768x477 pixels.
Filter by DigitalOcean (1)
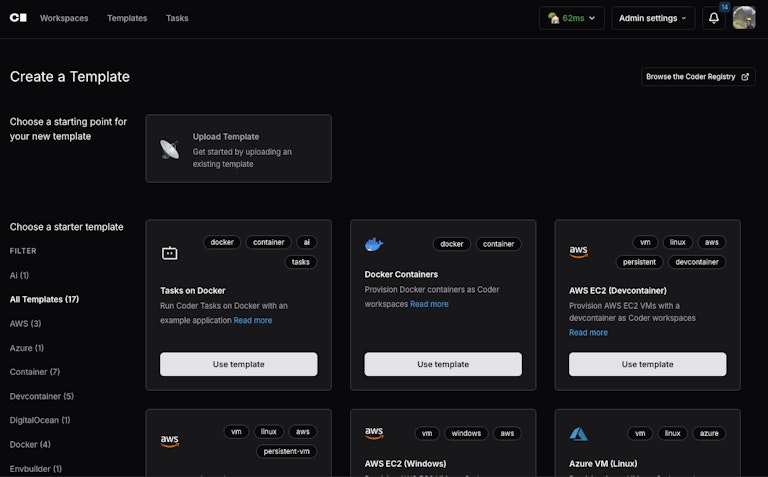(40, 420)
